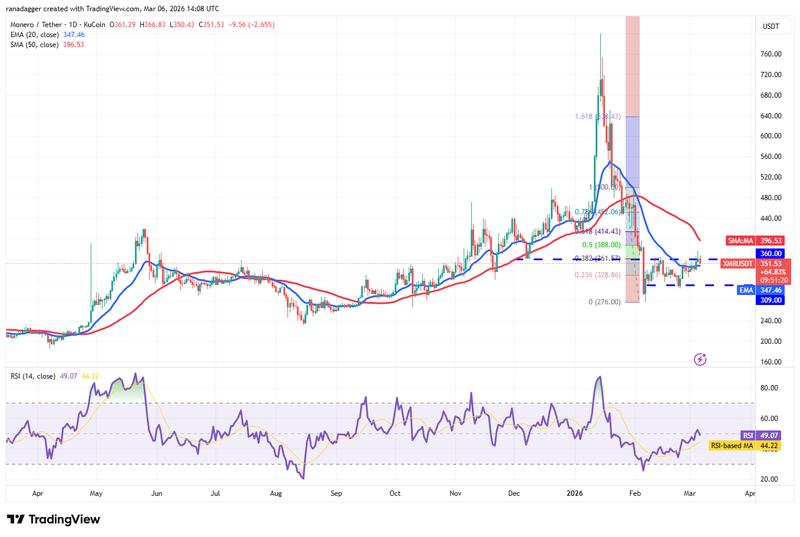Click the blue 360.00 price level tag
This screenshot has width=800, height=537.
click(770, 253)
